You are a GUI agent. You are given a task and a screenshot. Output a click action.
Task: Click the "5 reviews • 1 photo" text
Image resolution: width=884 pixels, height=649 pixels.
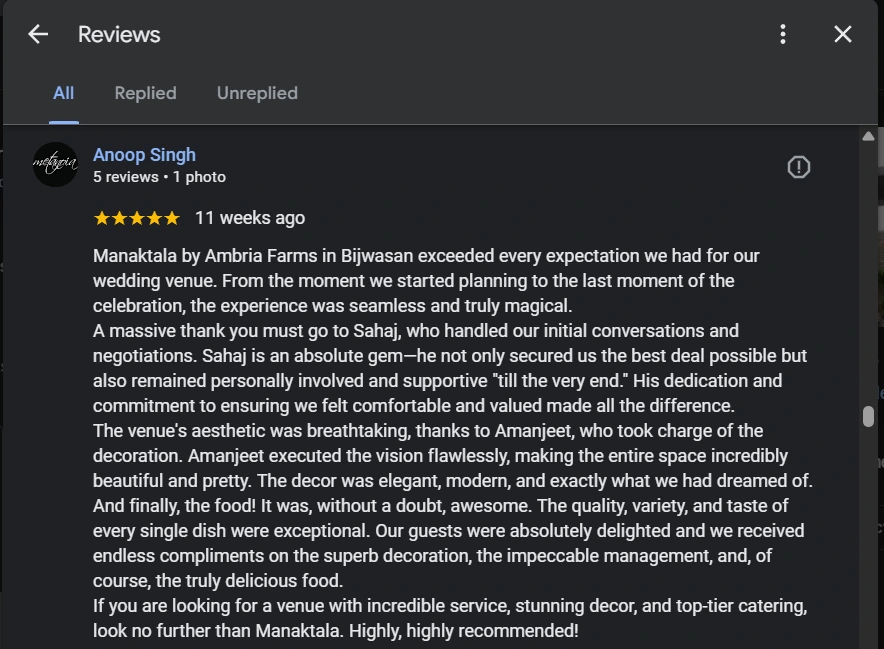(x=159, y=177)
